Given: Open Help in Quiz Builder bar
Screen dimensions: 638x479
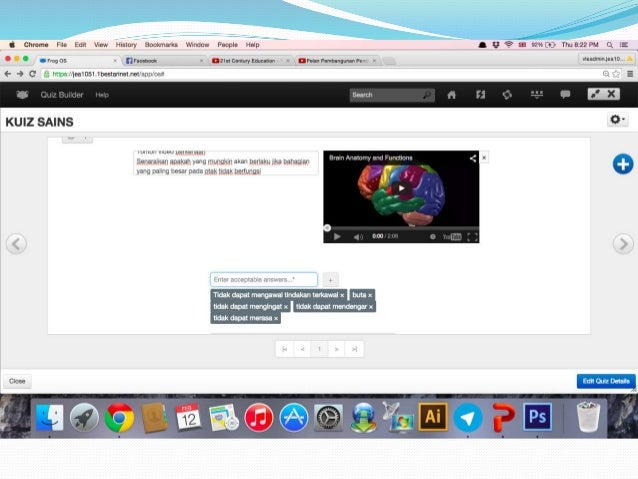Looking at the screenshot, I should click(x=102, y=95).
